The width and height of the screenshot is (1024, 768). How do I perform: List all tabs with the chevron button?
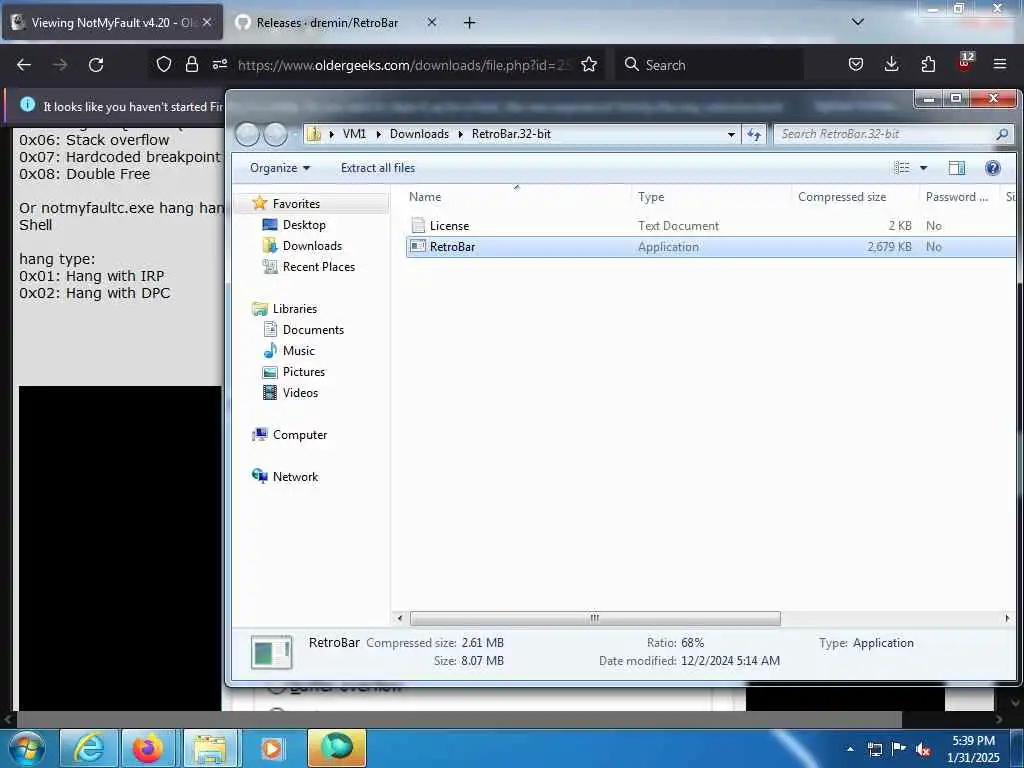click(858, 22)
